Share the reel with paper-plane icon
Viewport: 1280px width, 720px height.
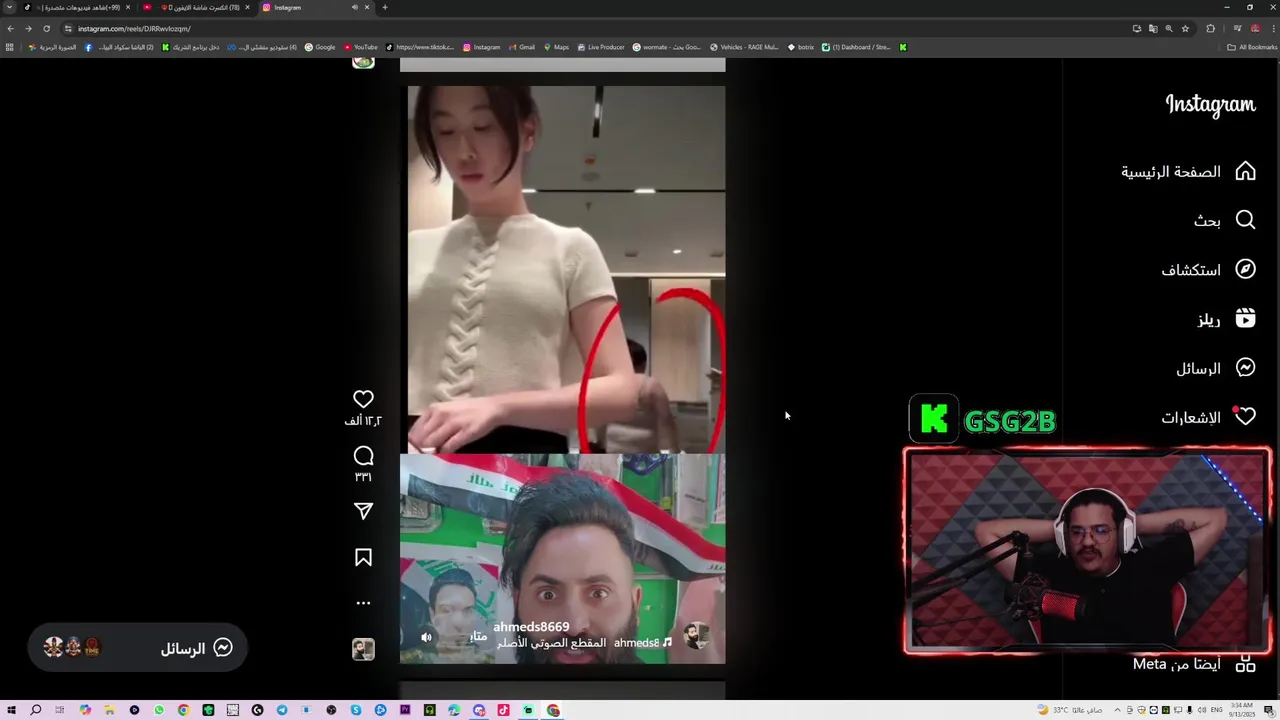363,511
